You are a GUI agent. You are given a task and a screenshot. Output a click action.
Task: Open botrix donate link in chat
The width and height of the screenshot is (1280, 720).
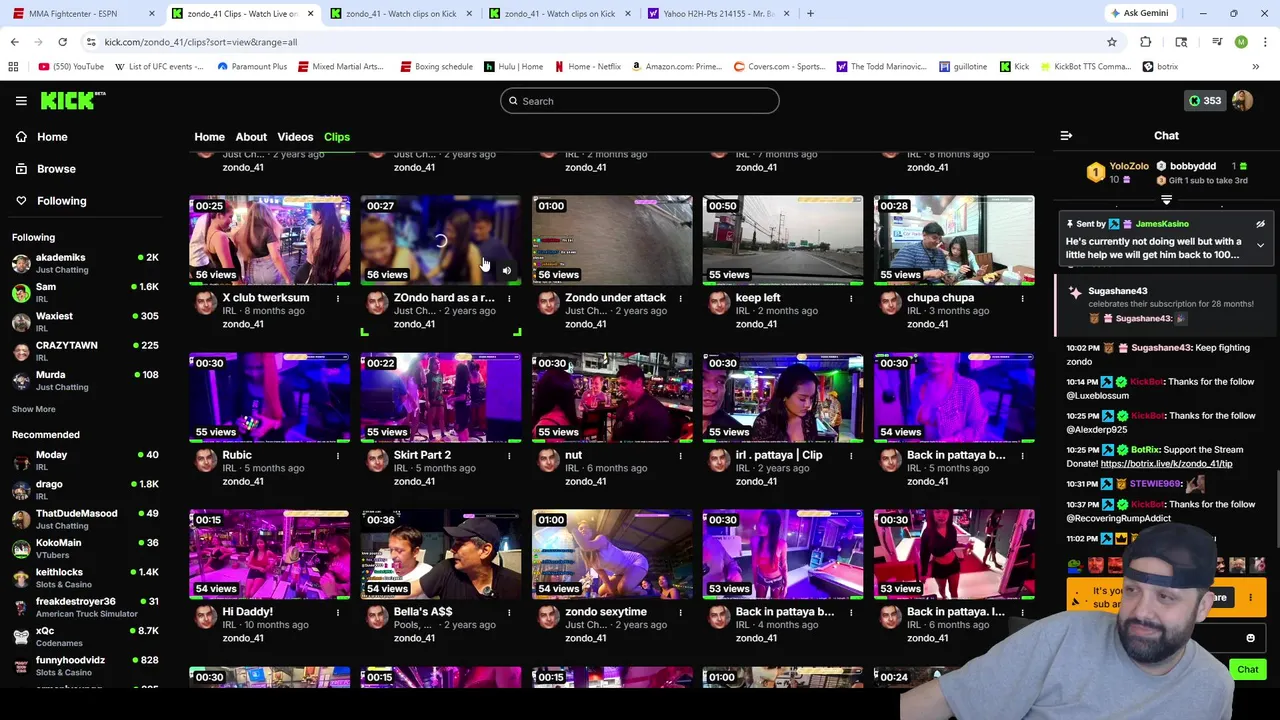point(1166,464)
